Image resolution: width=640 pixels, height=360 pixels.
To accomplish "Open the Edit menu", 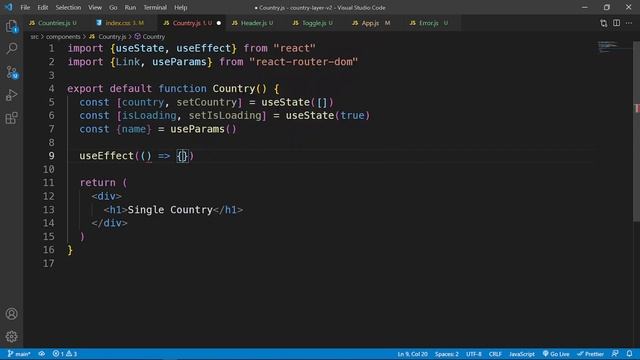I will pos(42,7).
